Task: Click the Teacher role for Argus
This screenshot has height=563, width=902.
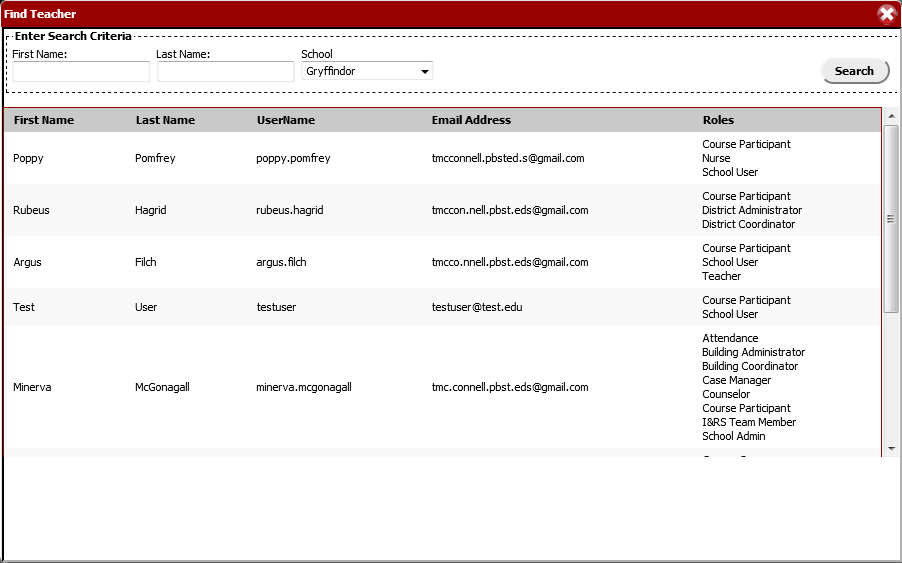Action: [x=721, y=276]
